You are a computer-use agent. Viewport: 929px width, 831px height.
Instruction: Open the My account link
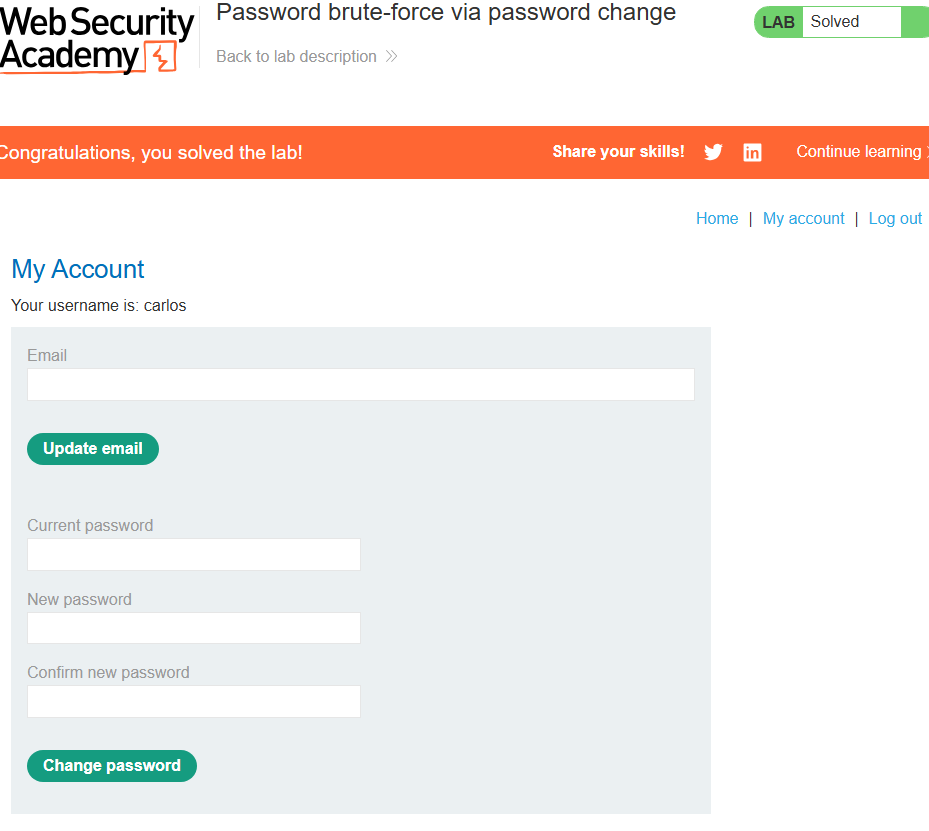pos(803,219)
